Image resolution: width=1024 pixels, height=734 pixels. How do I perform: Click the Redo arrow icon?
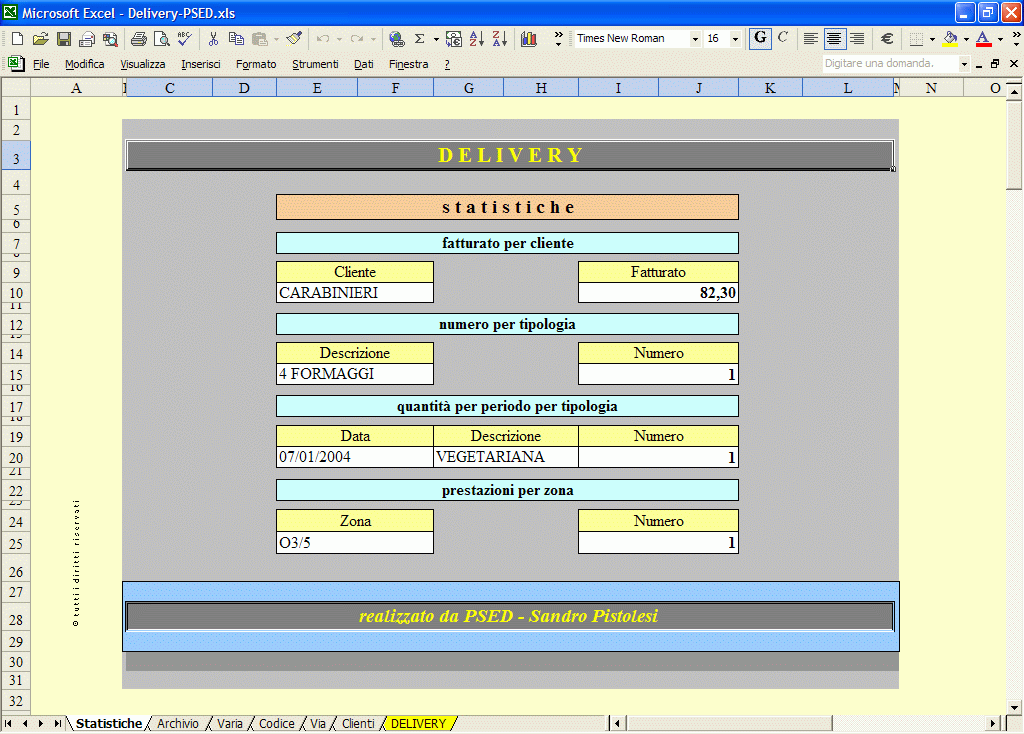click(x=357, y=39)
